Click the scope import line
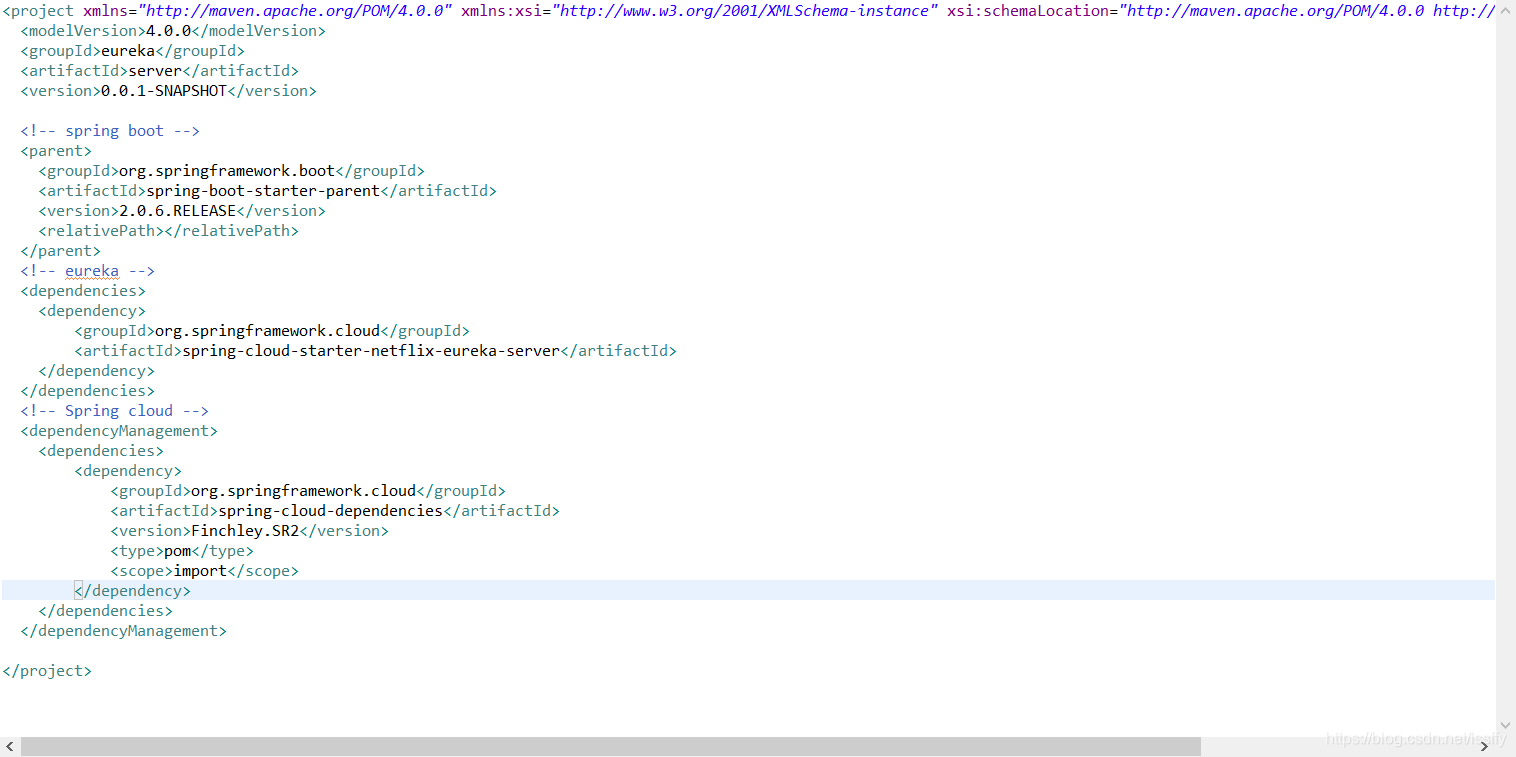Image resolution: width=1516 pixels, height=757 pixels. pyautogui.click(x=204, y=571)
